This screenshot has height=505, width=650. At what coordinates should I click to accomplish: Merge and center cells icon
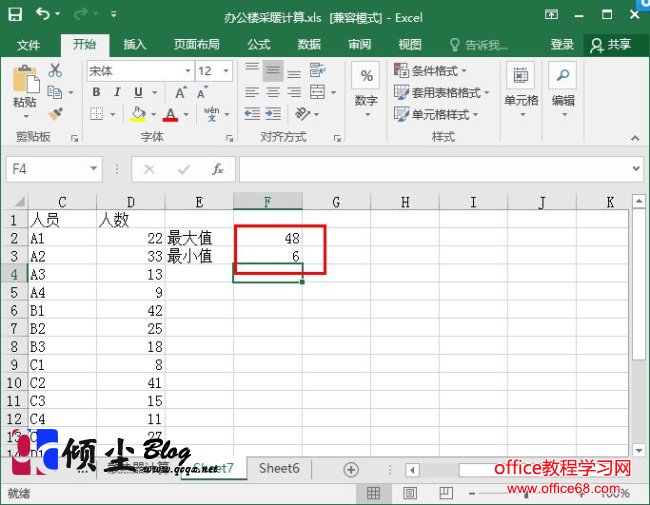pyautogui.click(x=318, y=92)
